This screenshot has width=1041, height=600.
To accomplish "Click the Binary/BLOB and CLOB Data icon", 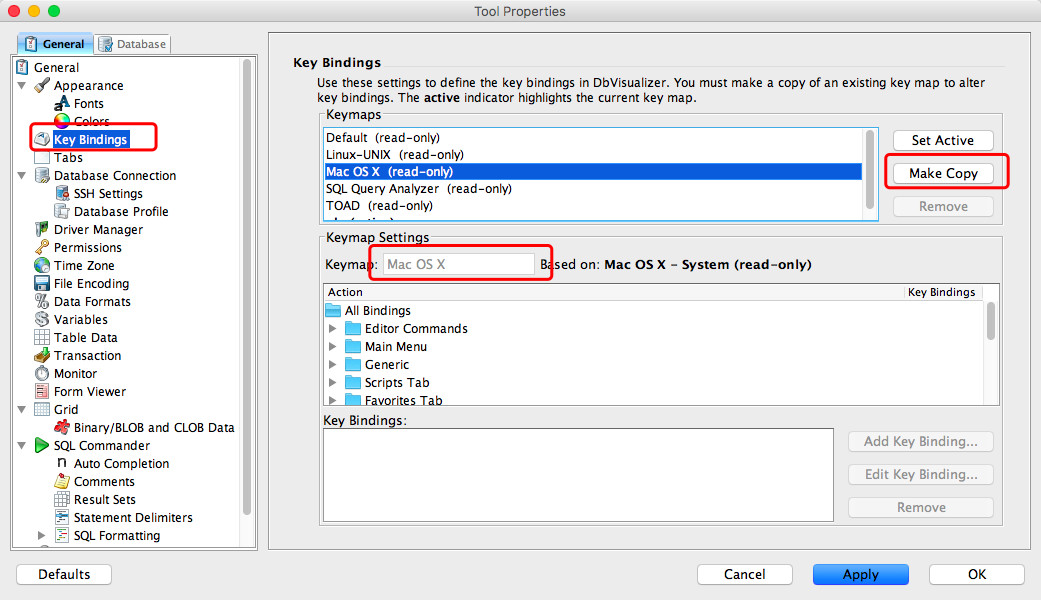I will click(62, 427).
